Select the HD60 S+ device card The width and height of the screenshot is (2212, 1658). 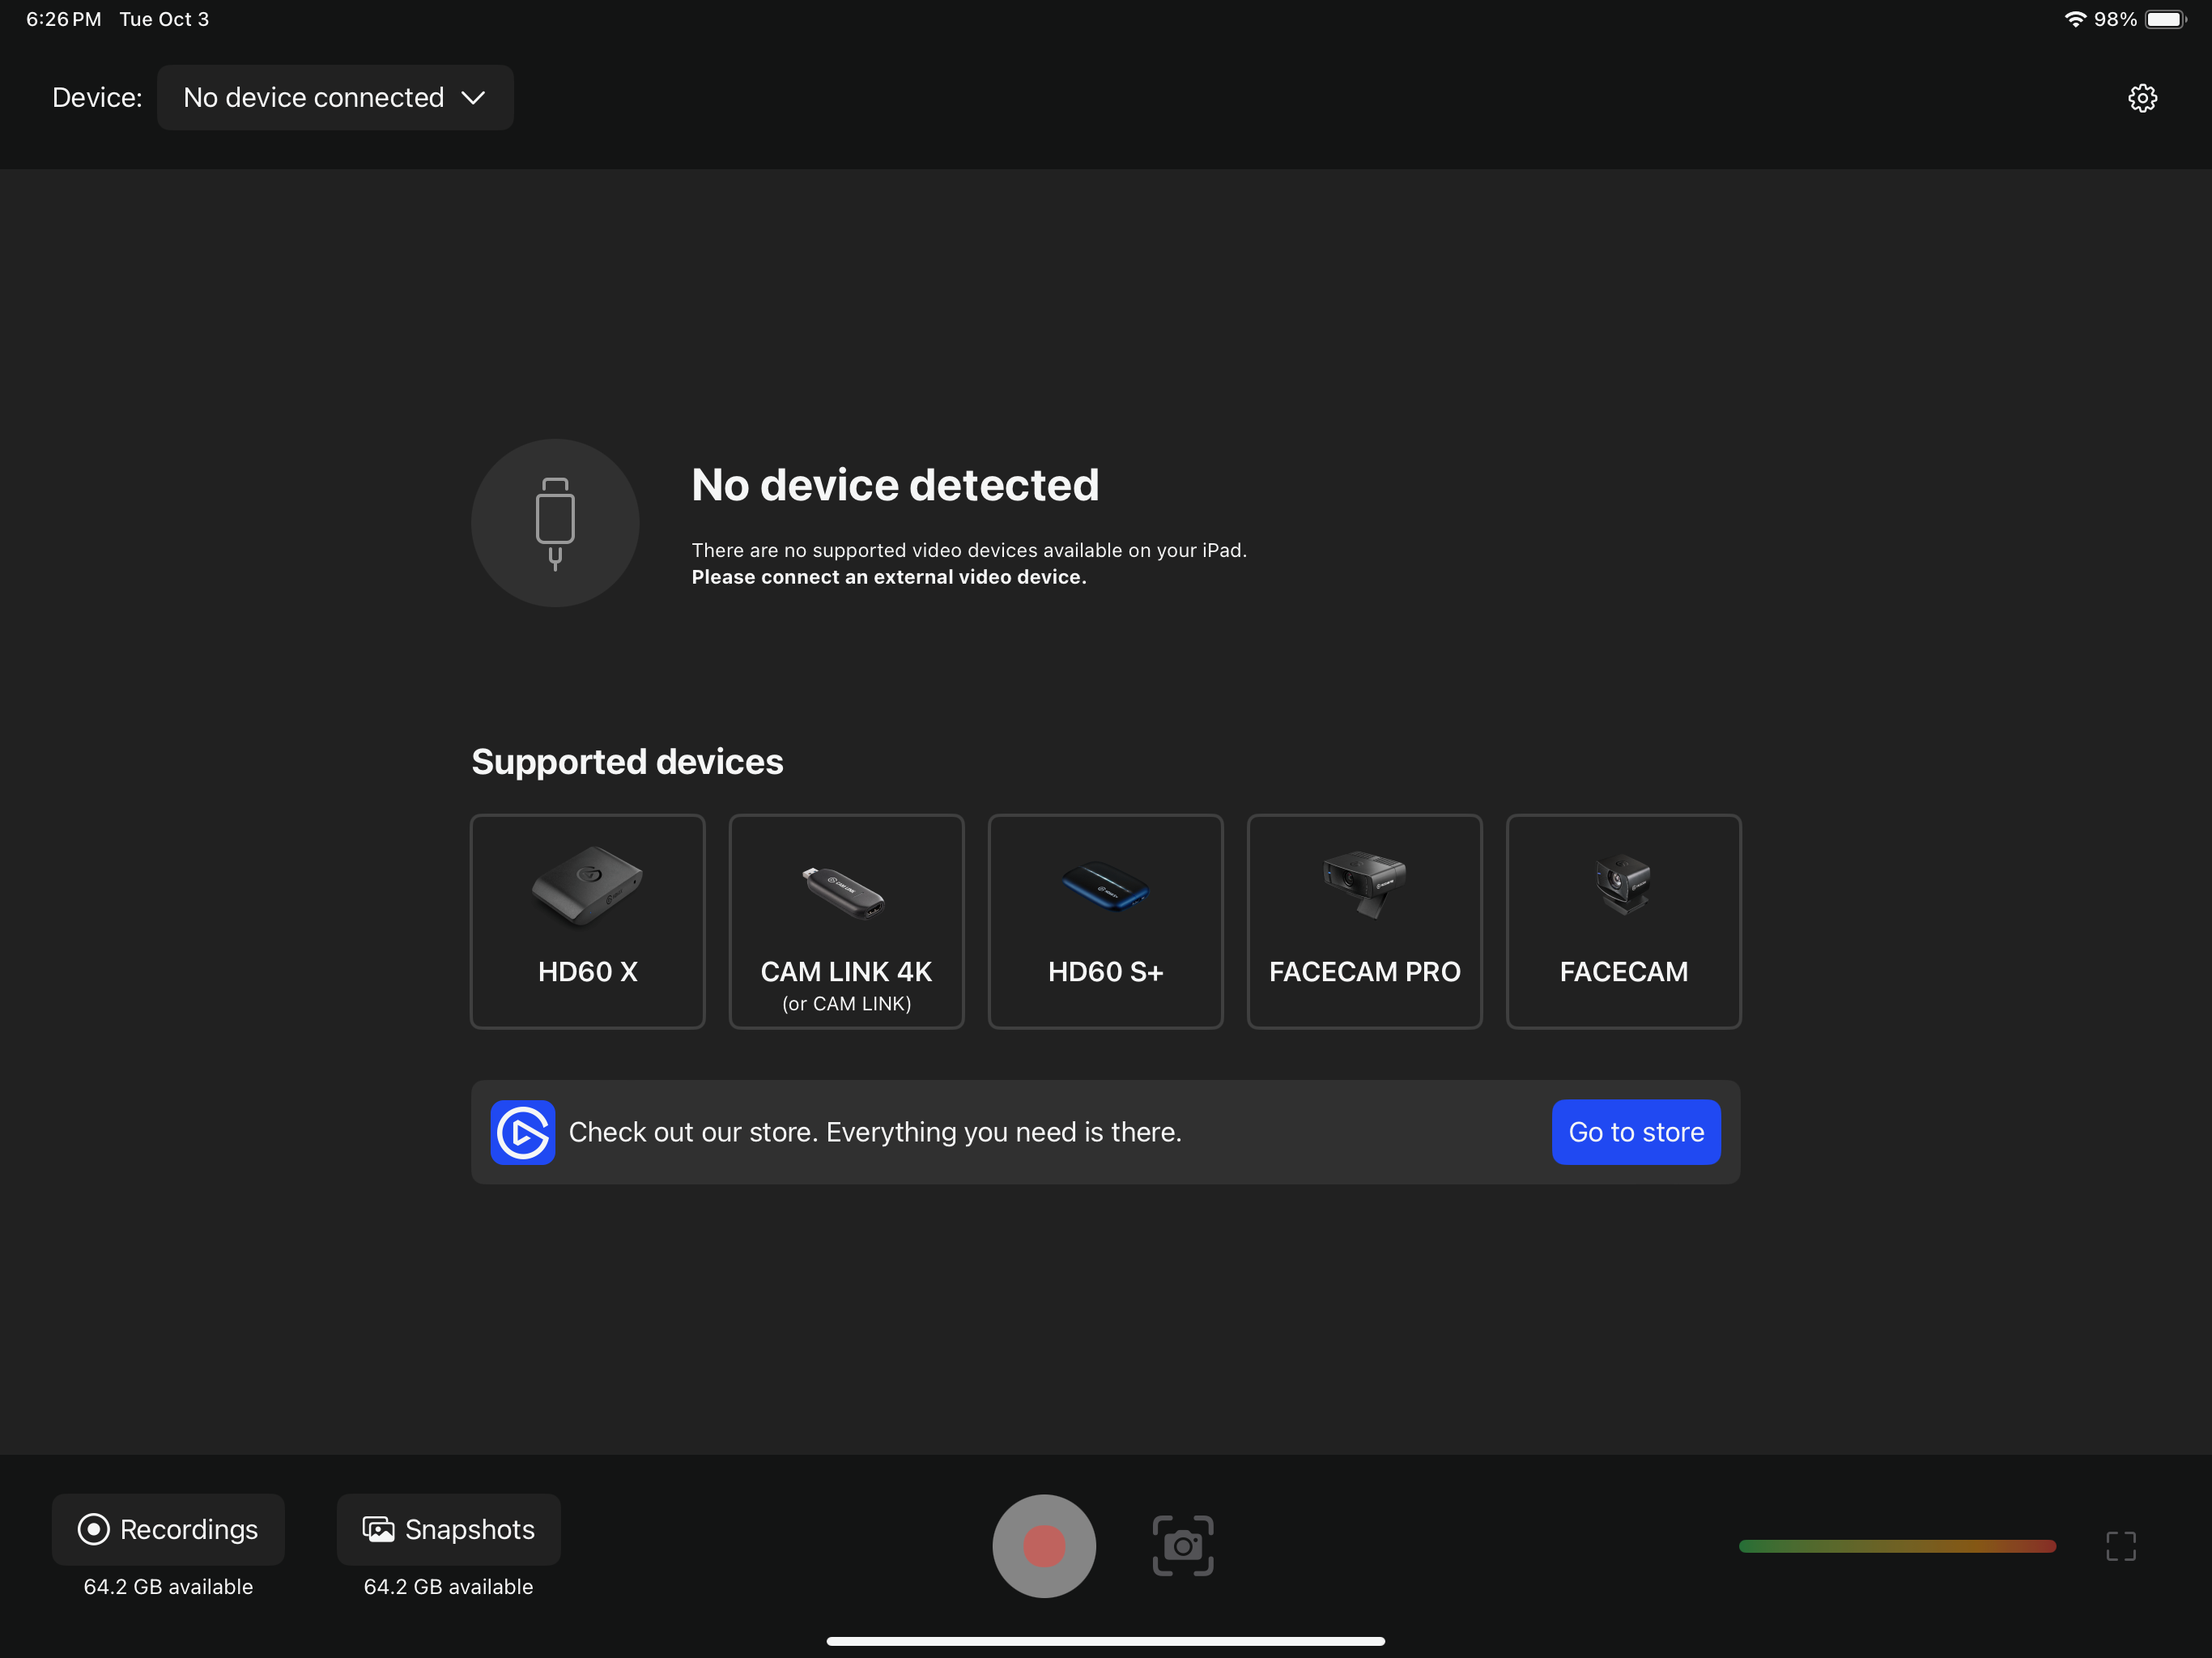pos(1105,921)
